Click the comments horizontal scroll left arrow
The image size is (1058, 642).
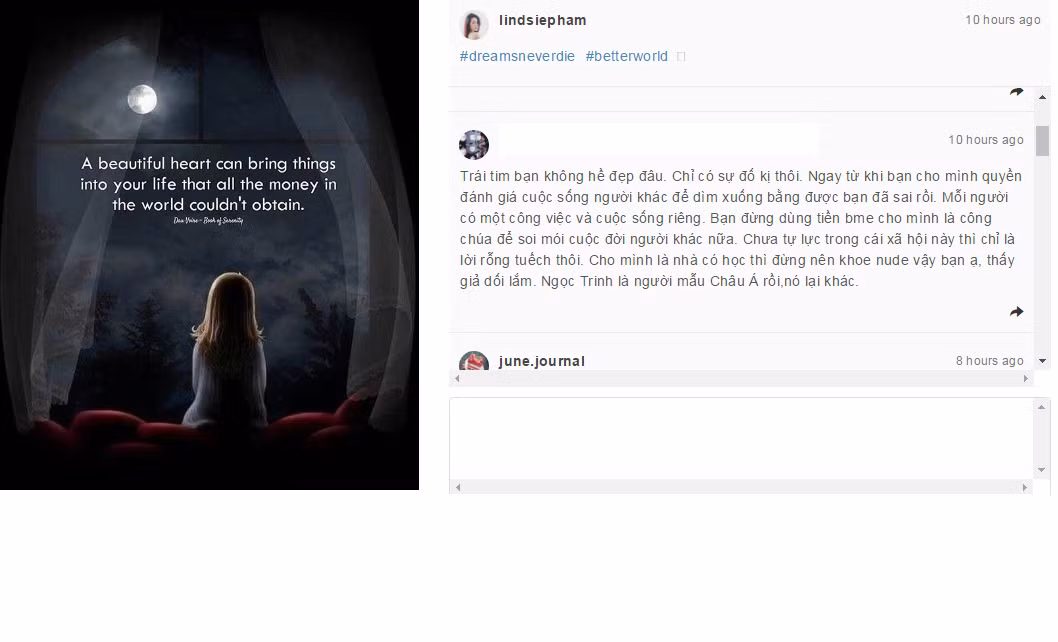point(457,379)
